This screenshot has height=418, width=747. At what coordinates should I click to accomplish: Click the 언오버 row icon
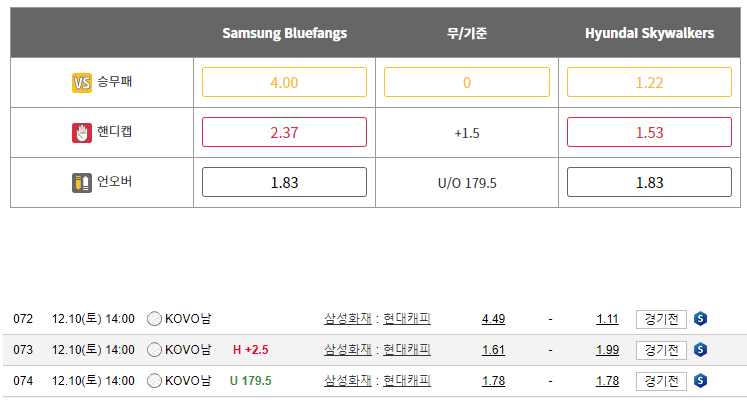pyautogui.click(x=82, y=182)
